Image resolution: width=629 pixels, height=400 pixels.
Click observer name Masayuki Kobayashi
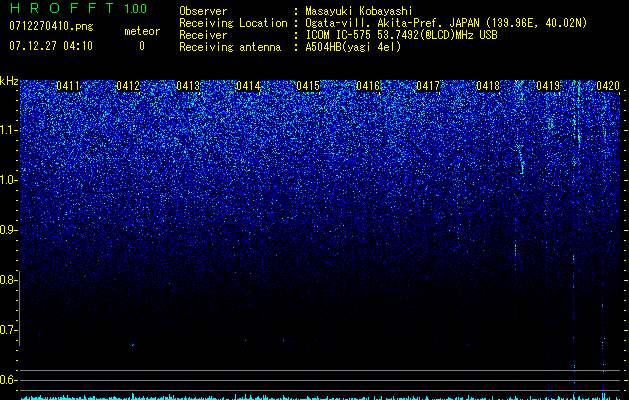pos(359,11)
